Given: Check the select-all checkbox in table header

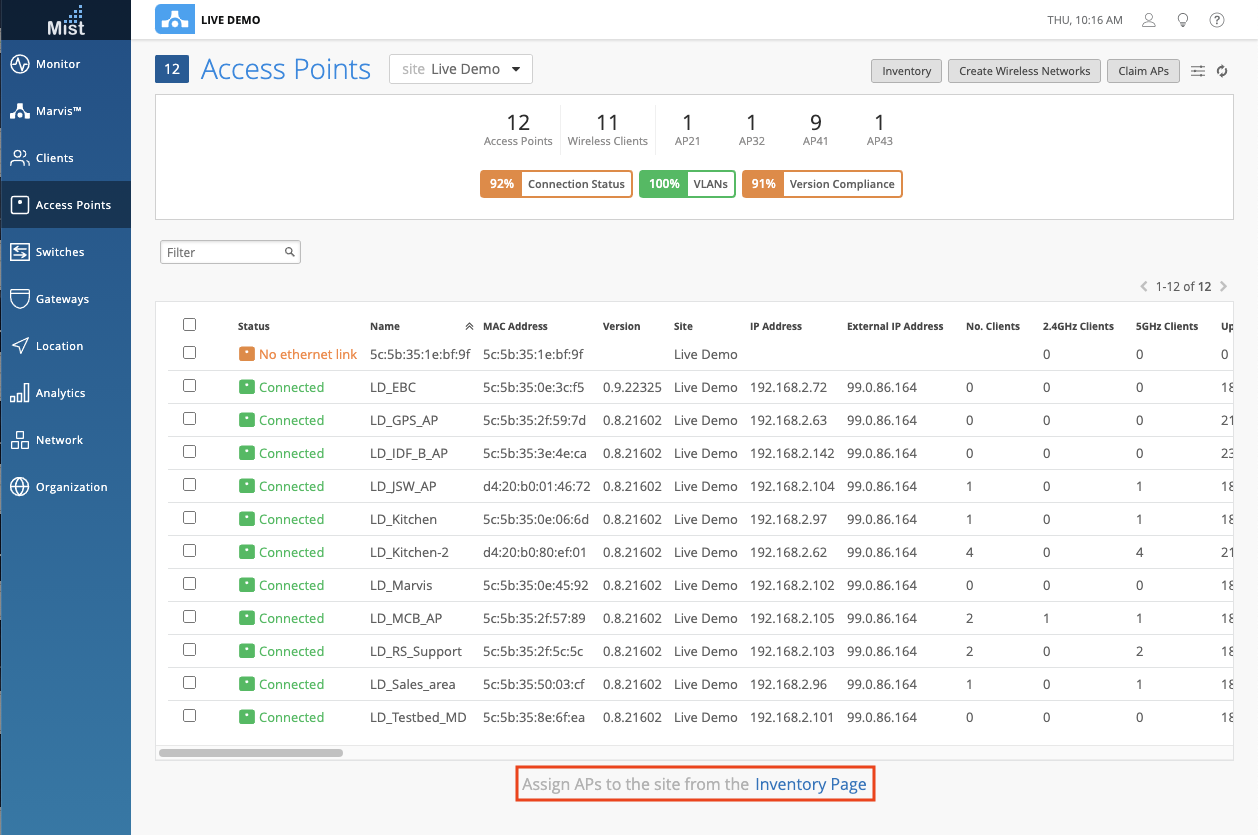Looking at the screenshot, I should click(x=189, y=325).
